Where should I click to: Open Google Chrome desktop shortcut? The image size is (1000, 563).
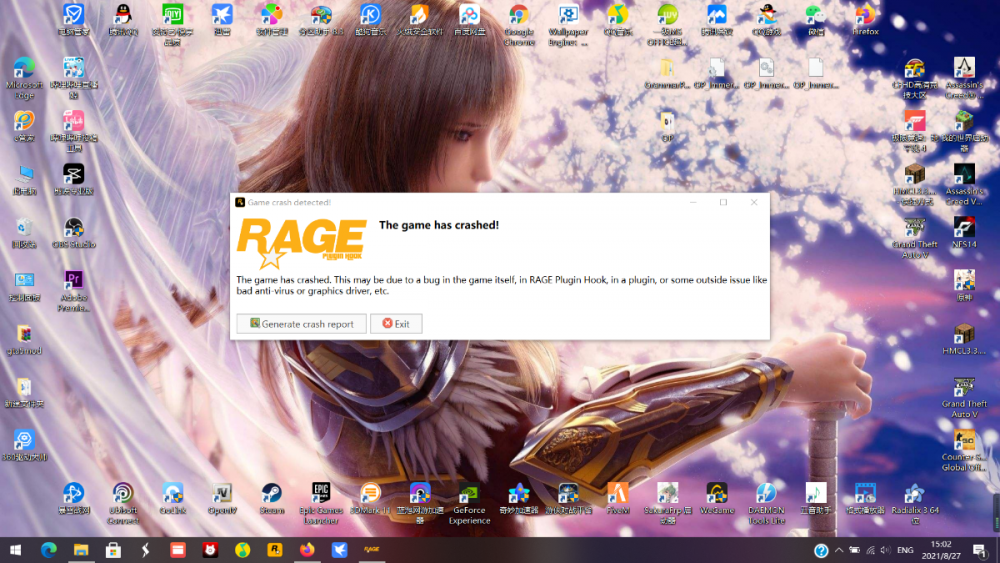[519, 16]
